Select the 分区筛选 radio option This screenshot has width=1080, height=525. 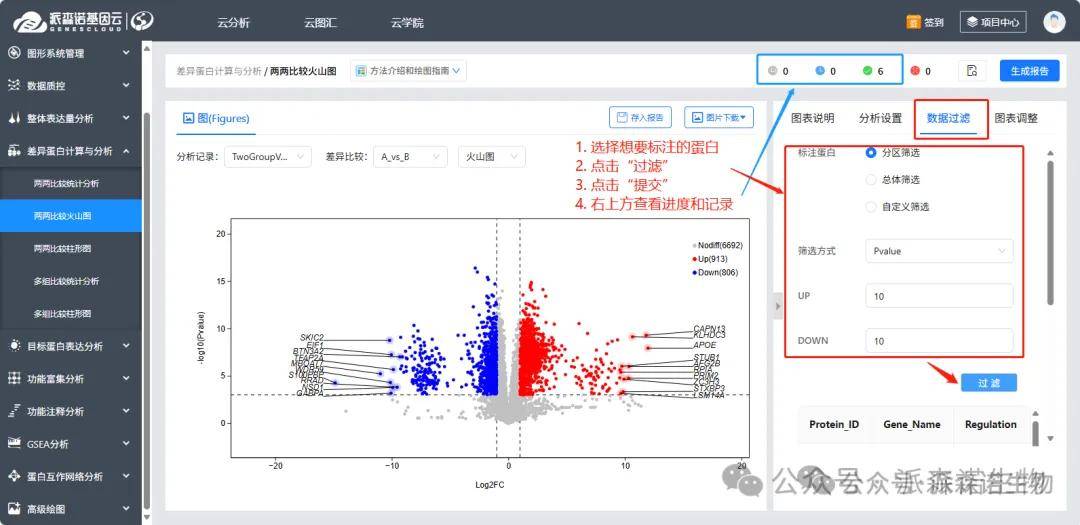[x=871, y=153]
